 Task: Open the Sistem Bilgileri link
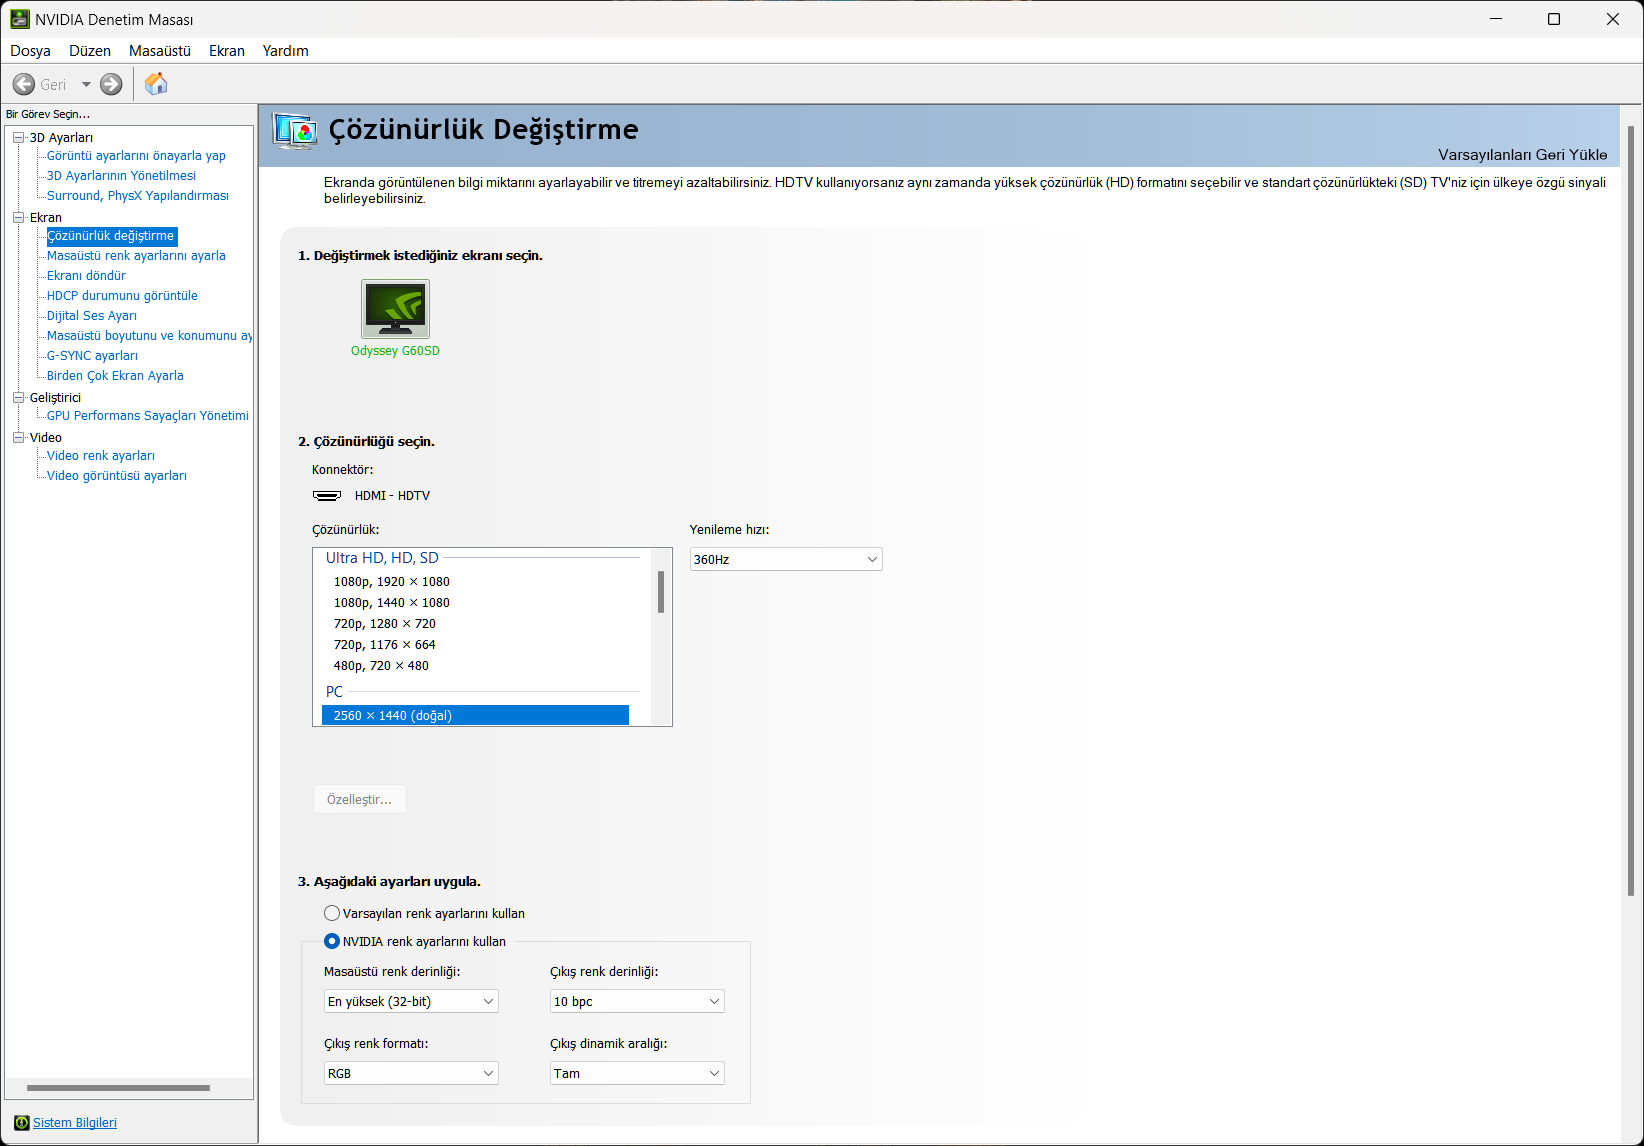(x=75, y=1123)
